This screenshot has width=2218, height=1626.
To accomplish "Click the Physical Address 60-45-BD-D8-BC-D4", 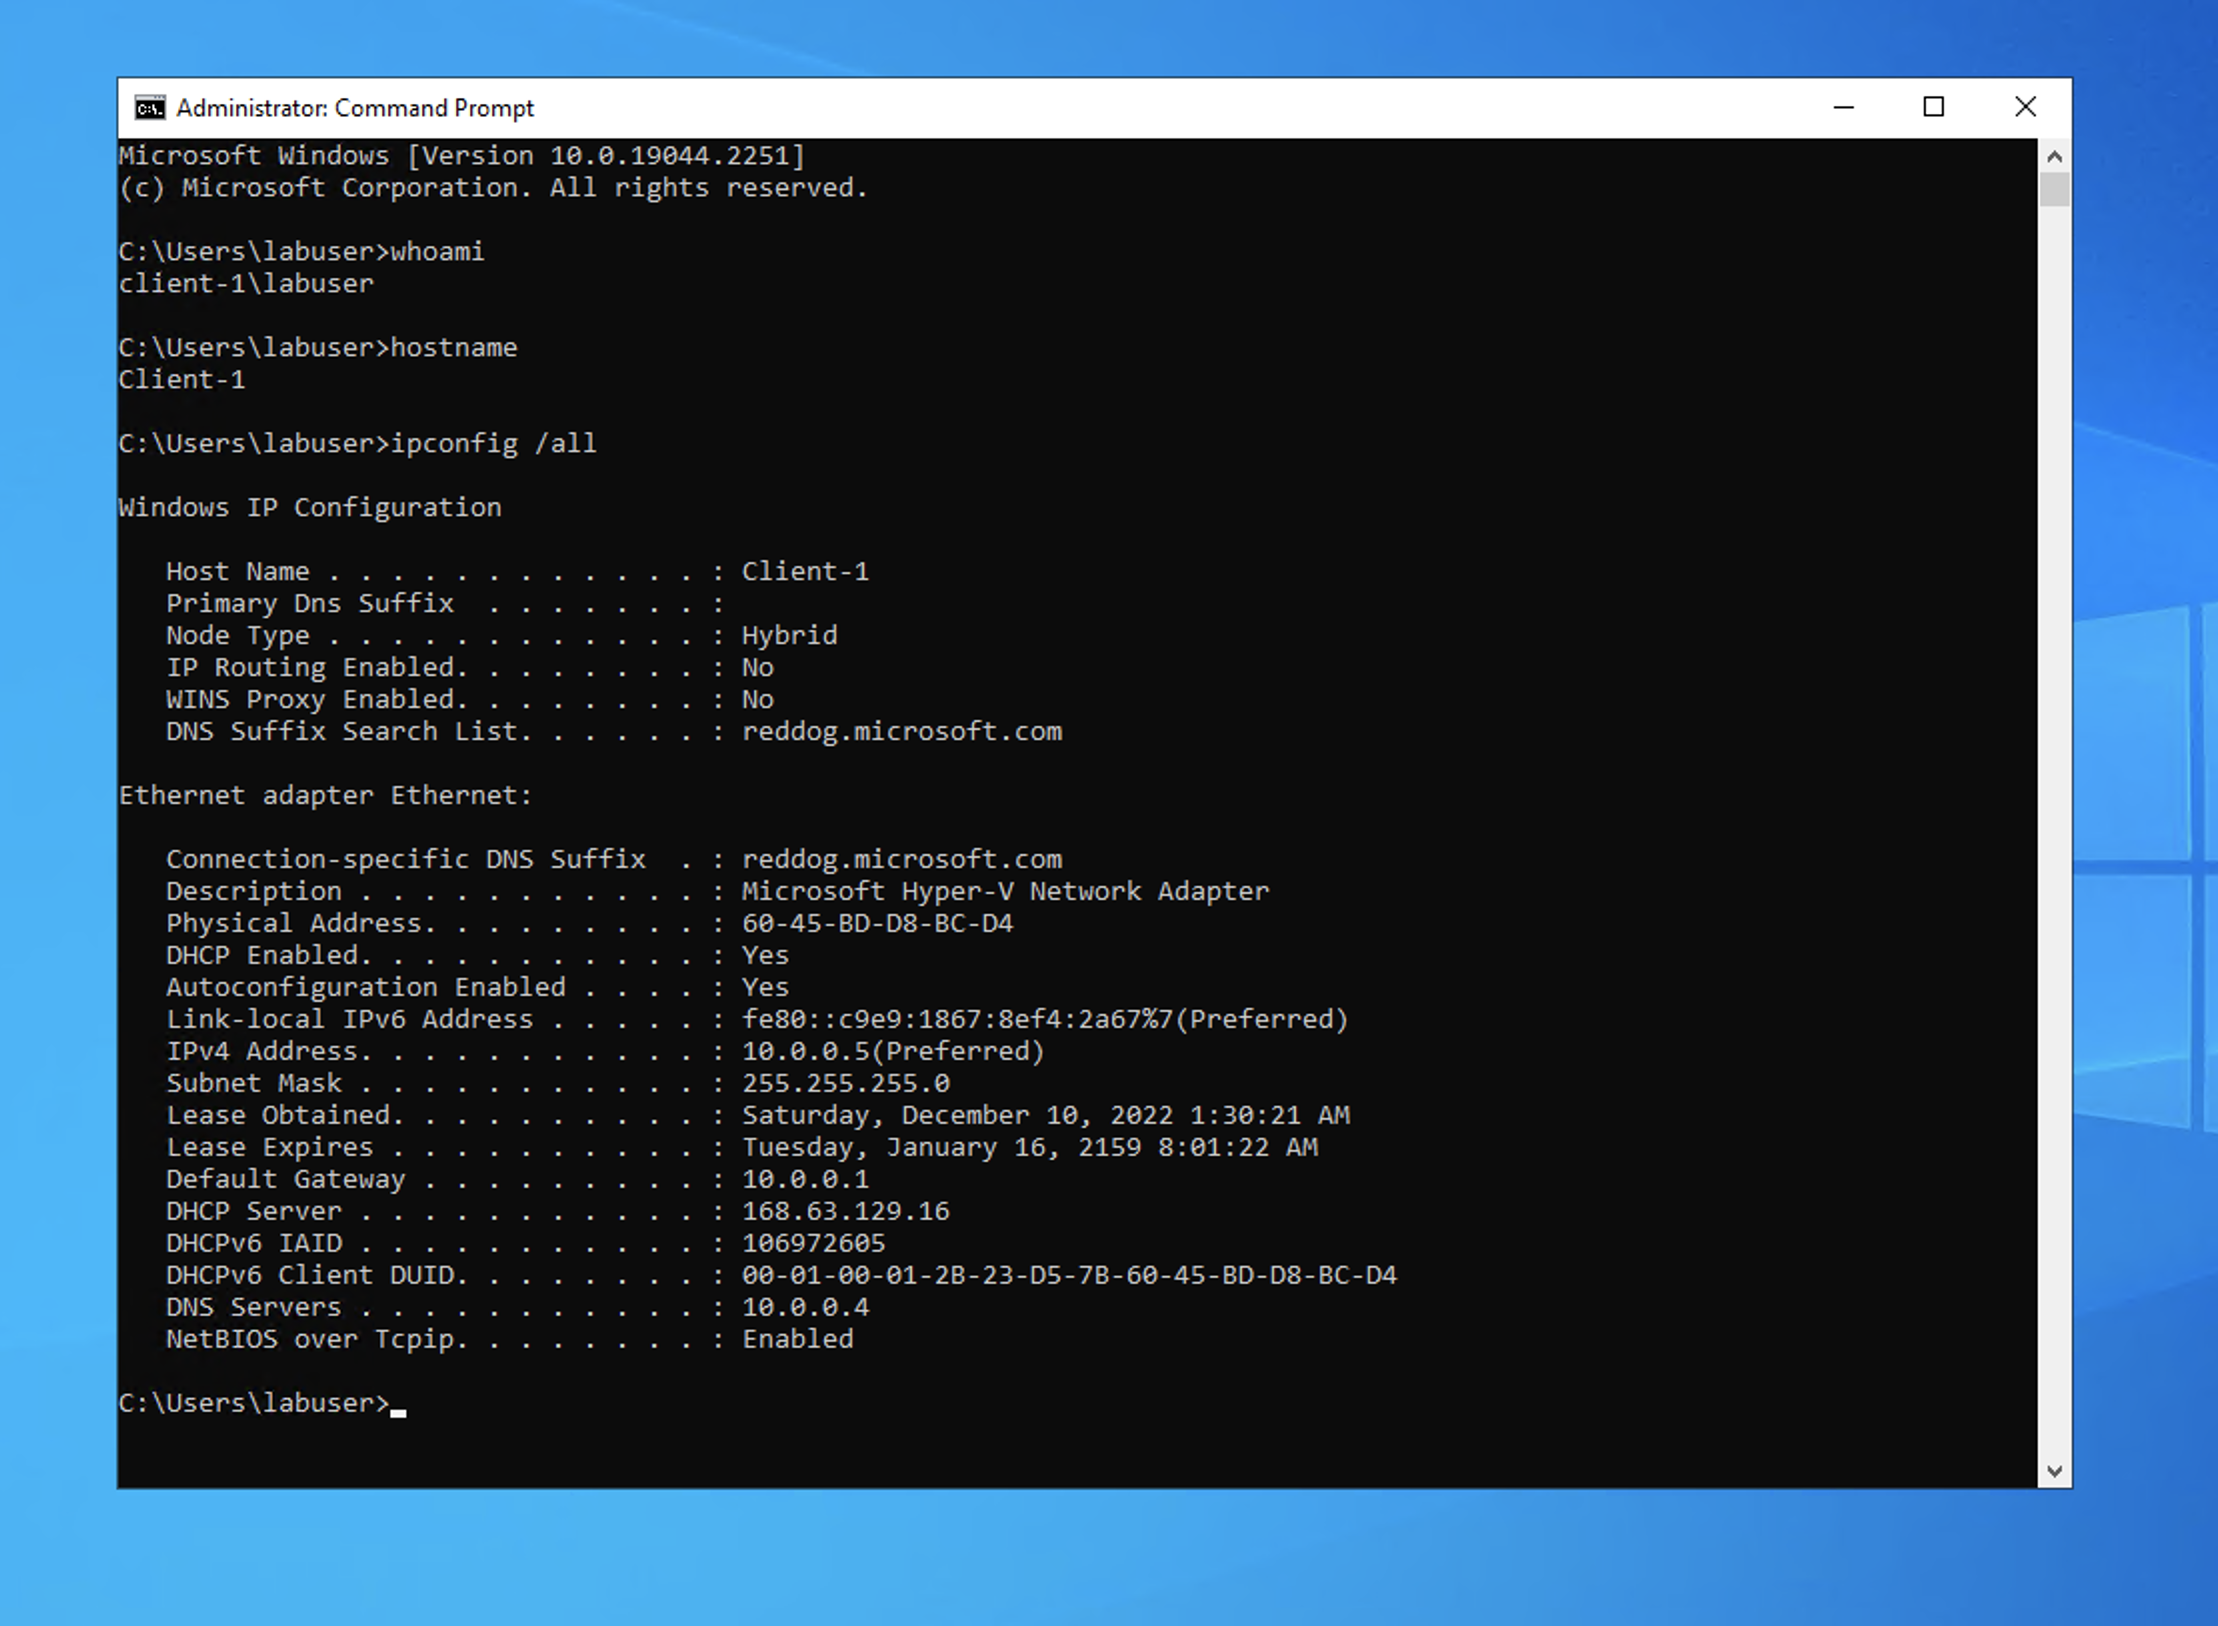I will click(x=878, y=924).
